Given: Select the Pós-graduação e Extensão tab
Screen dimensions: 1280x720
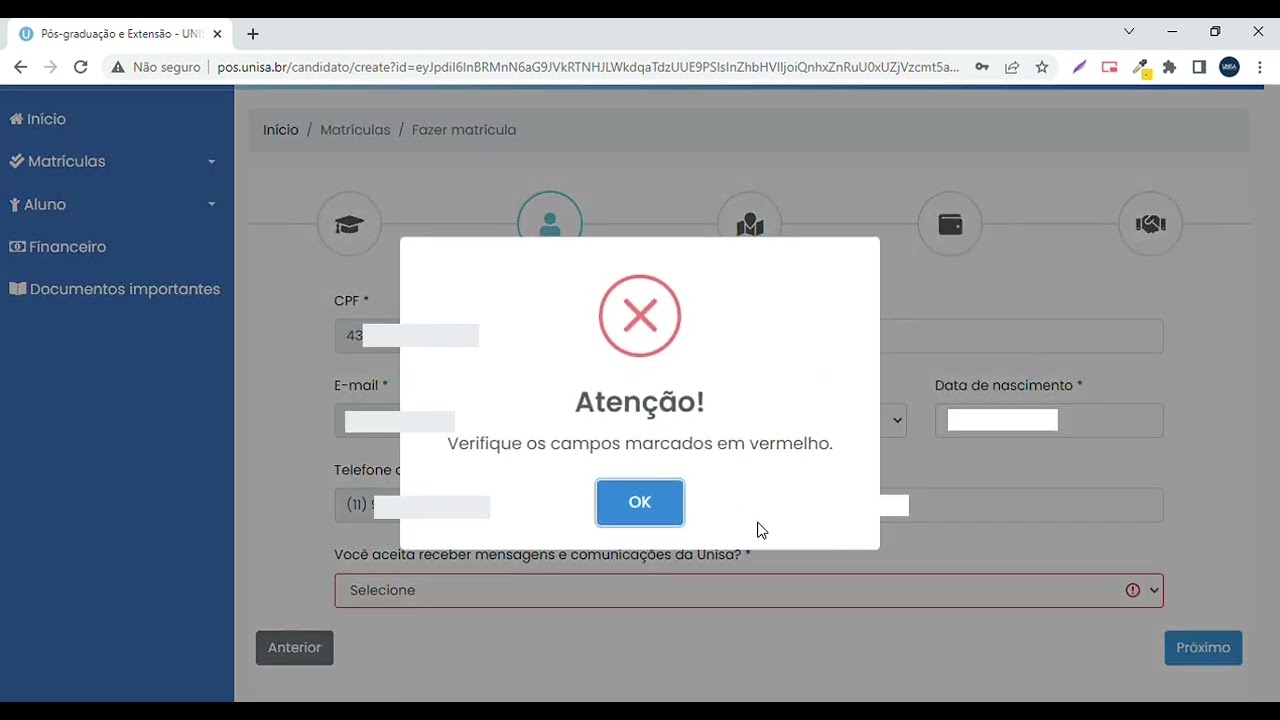Looking at the screenshot, I should click(x=120, y=34).
